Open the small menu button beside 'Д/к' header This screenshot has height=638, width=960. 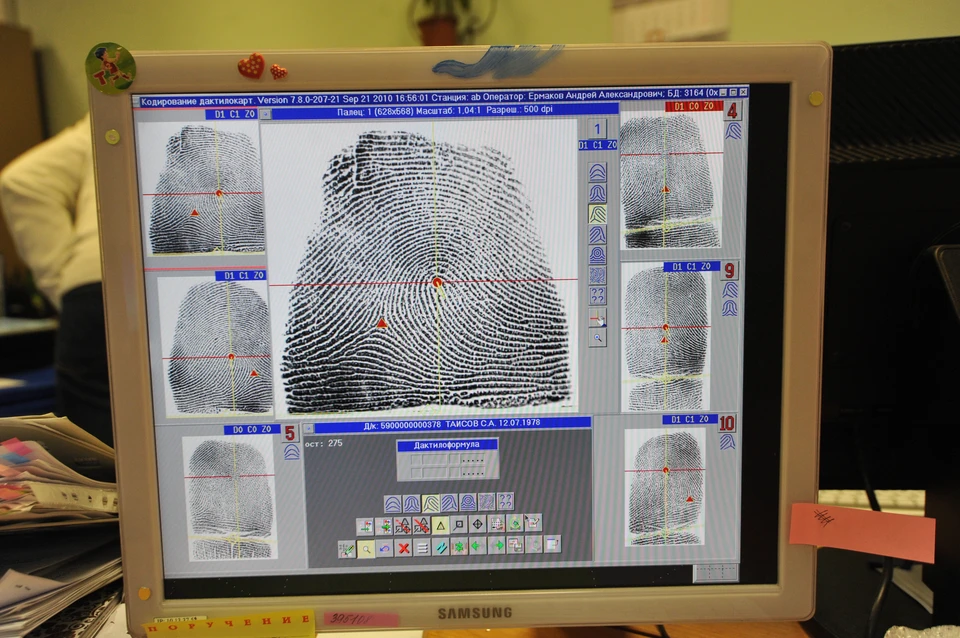[x=309, y=429]
